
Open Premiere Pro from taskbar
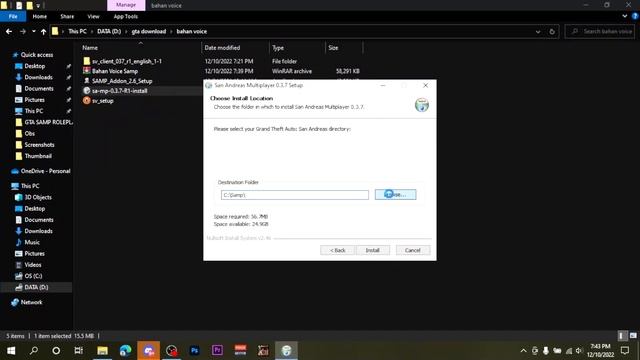pos(217,350)
